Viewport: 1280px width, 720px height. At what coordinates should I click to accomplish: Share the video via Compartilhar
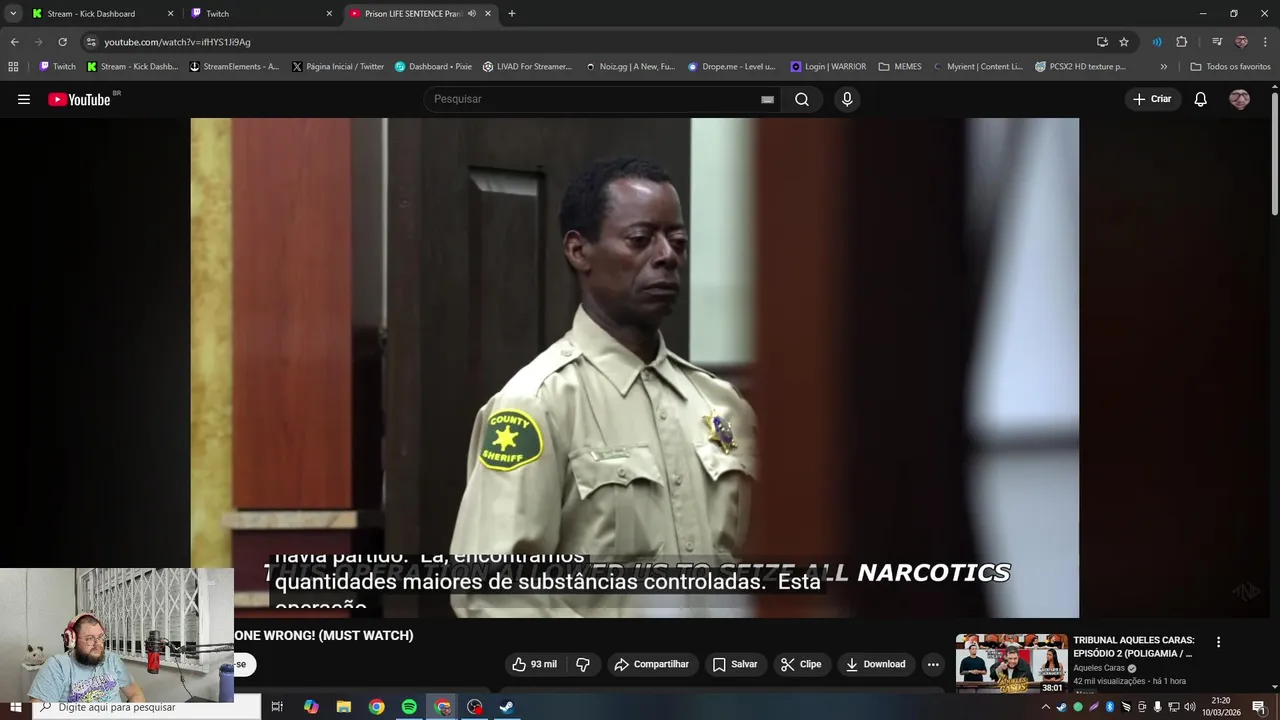point(652,664)
